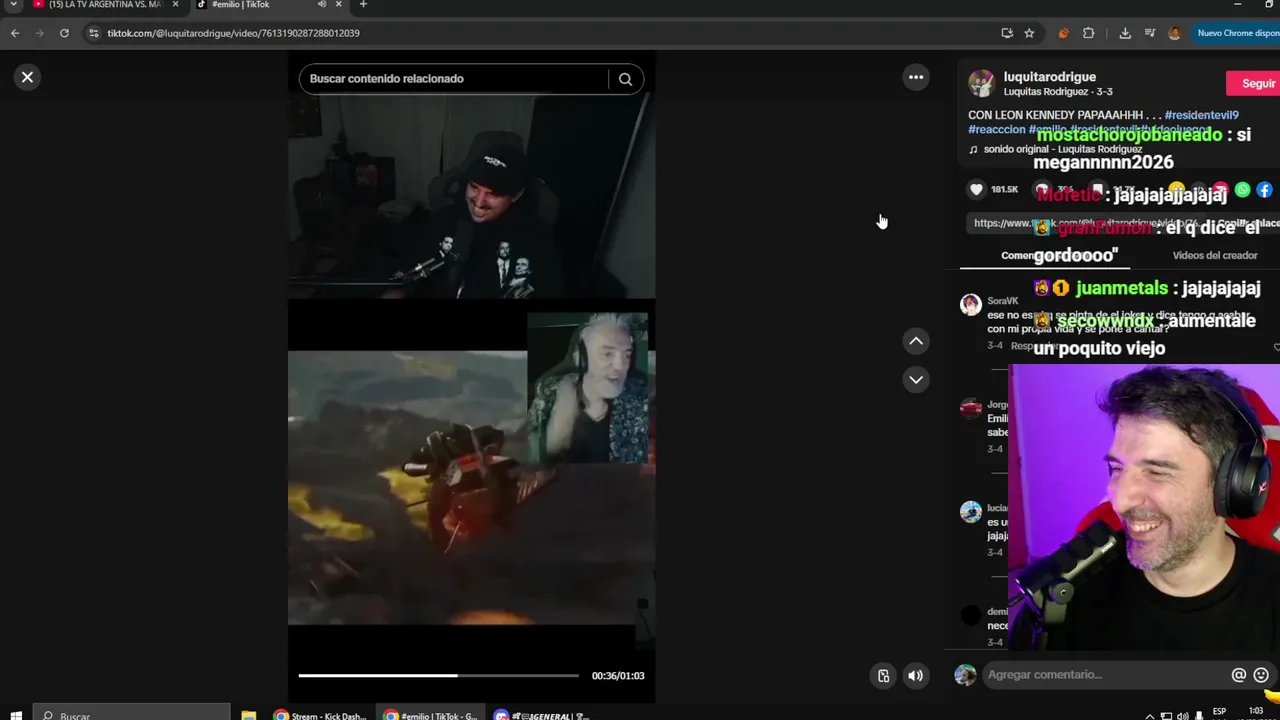Open Chrome profile avatar
Image resolution: width=1280 pixels, height=720 pixels.
1174,33
